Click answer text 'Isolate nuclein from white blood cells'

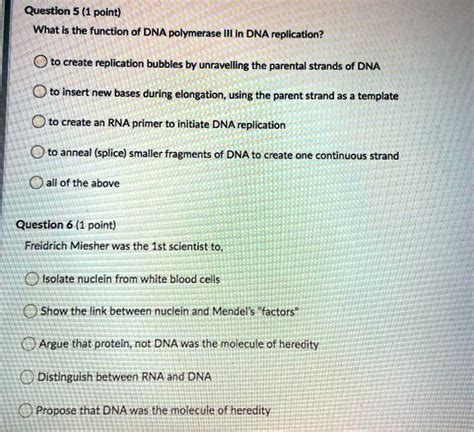(131, 279)
